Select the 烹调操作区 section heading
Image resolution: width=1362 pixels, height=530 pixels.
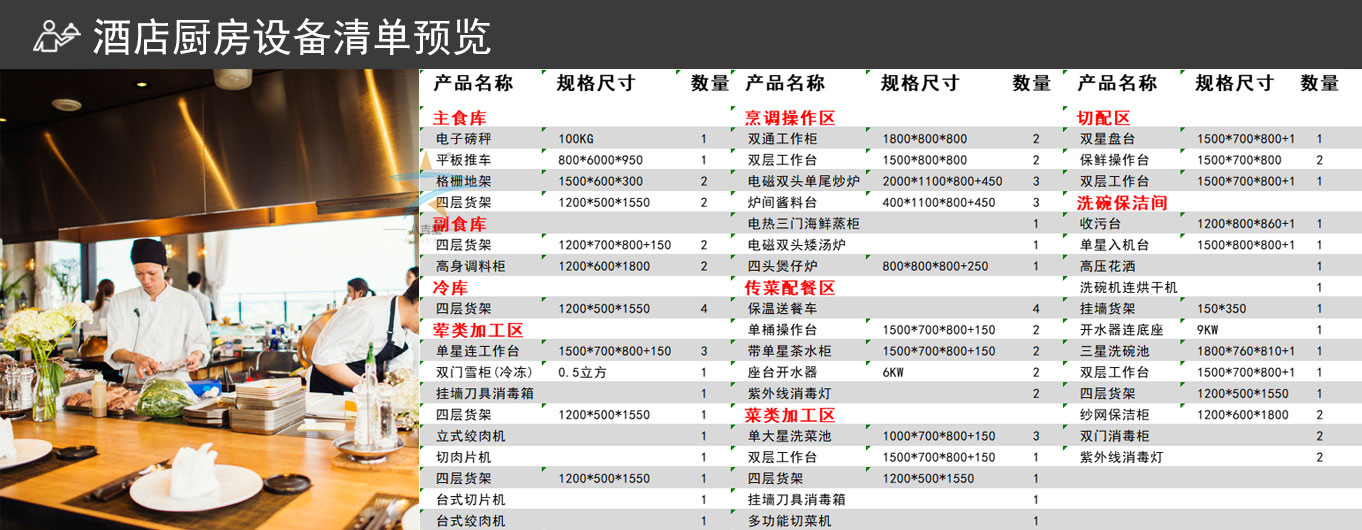(790, 118)
